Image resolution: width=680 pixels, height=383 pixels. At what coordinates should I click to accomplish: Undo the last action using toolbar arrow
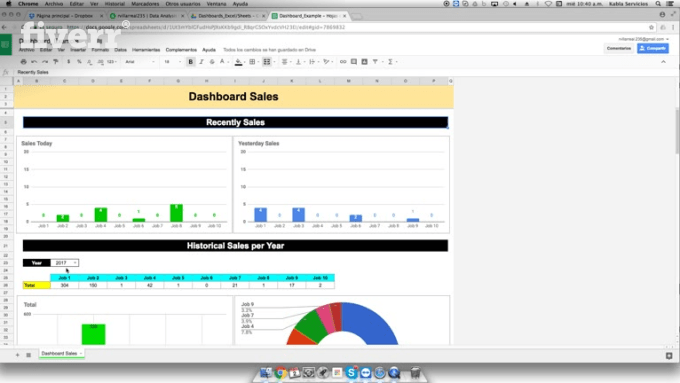(34, 62)
